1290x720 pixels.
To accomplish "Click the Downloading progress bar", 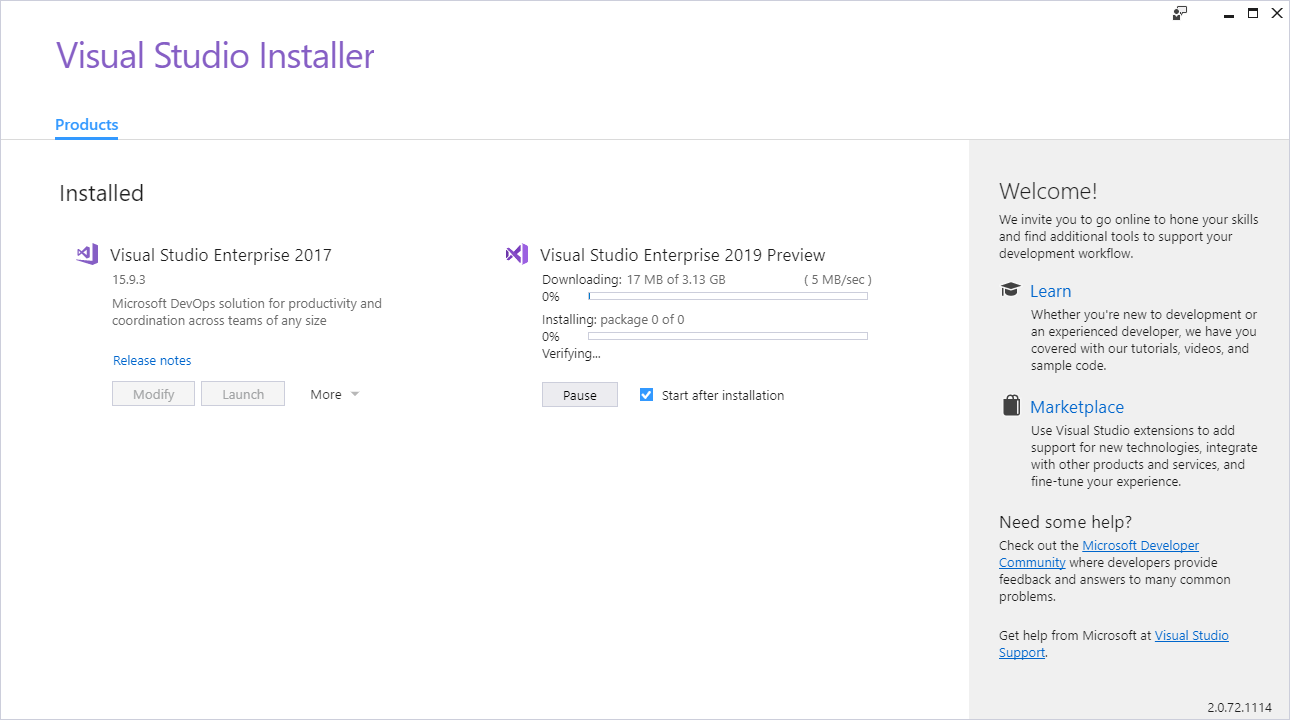I will pyautogui.click(x=728, y=296).
